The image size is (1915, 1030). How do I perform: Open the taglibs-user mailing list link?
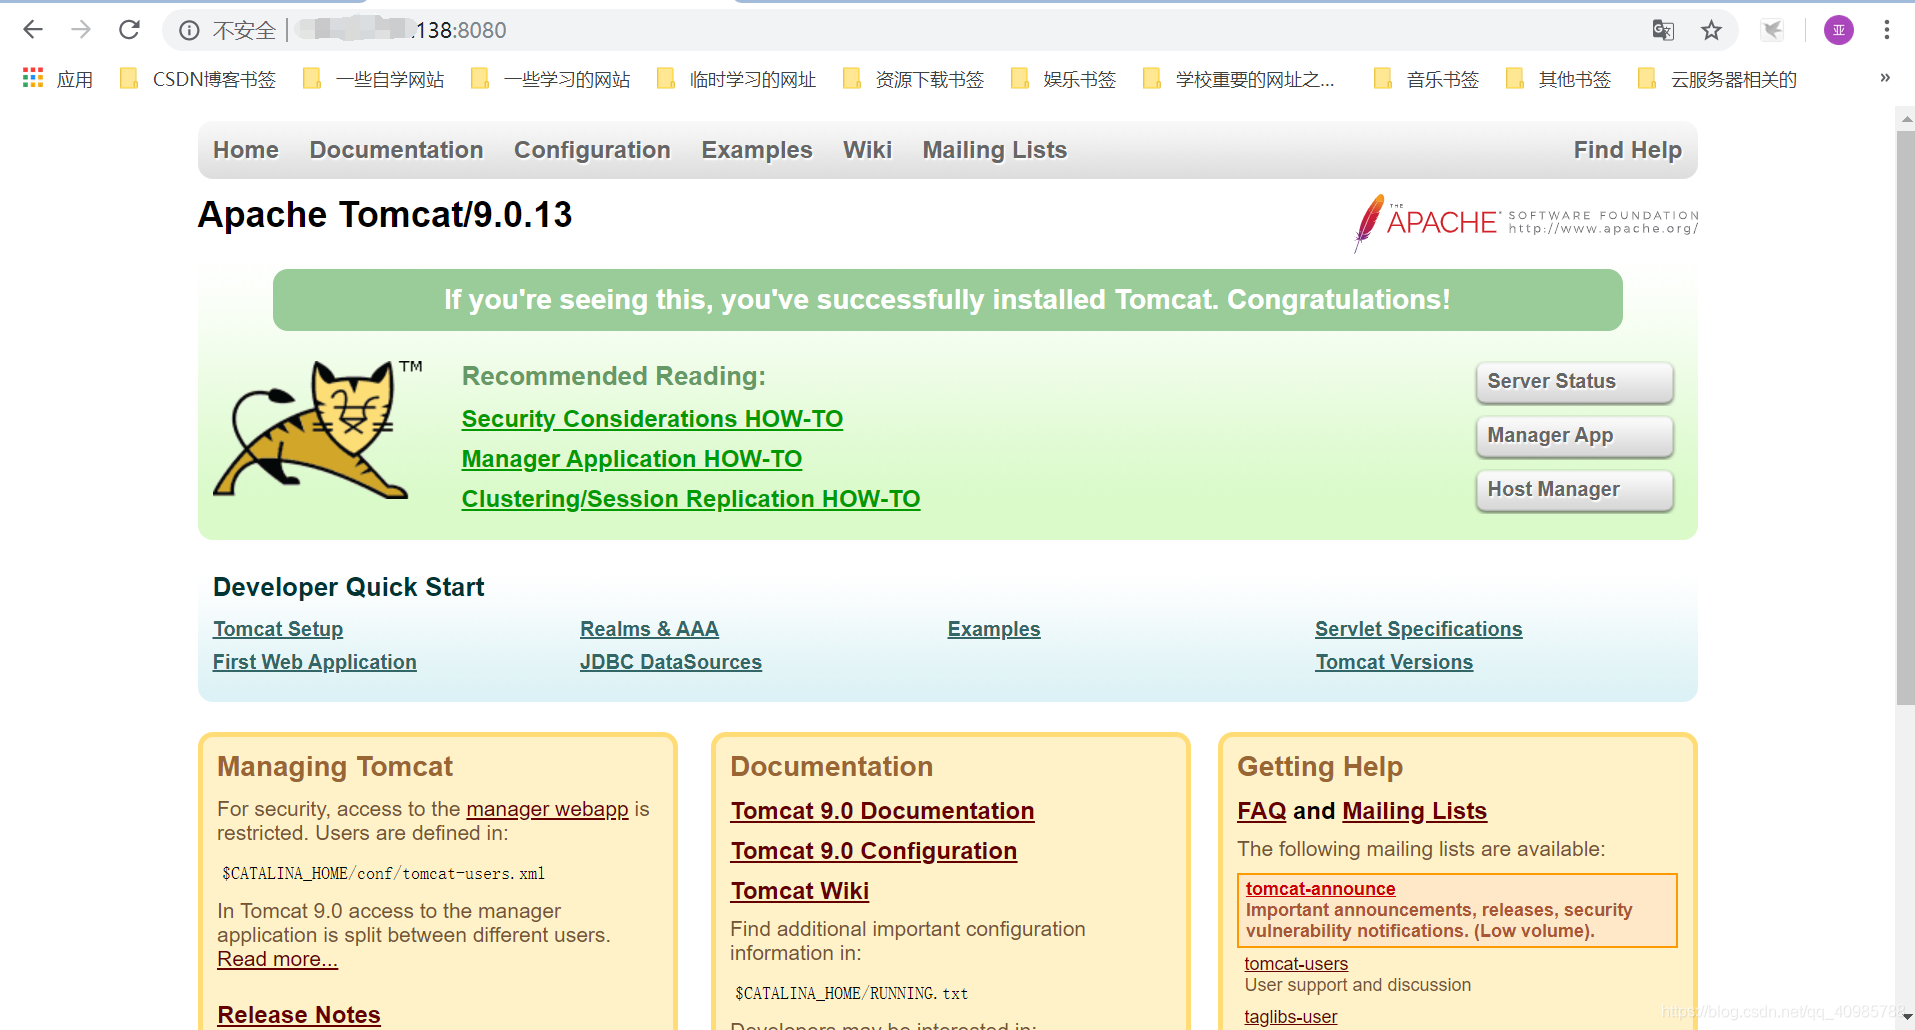[1290, 1017]
